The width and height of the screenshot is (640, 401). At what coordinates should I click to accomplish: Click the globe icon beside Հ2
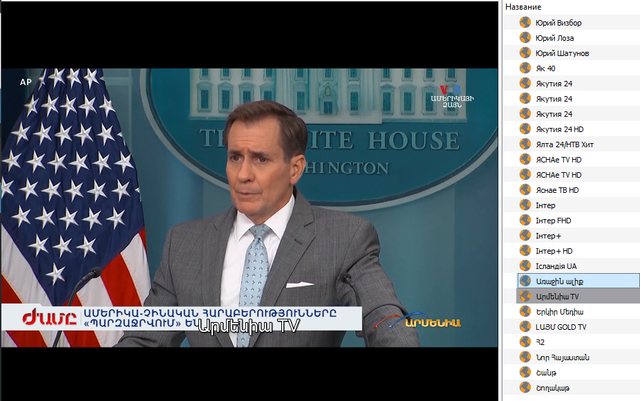[x=525, y=342]
